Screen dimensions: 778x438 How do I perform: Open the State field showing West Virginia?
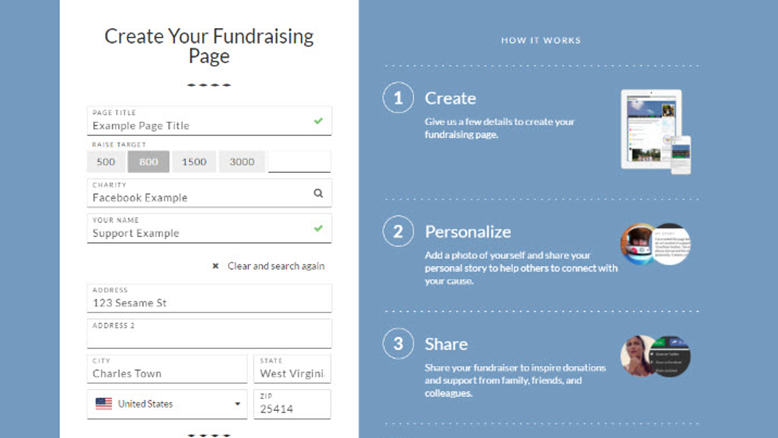pos(292,369)
